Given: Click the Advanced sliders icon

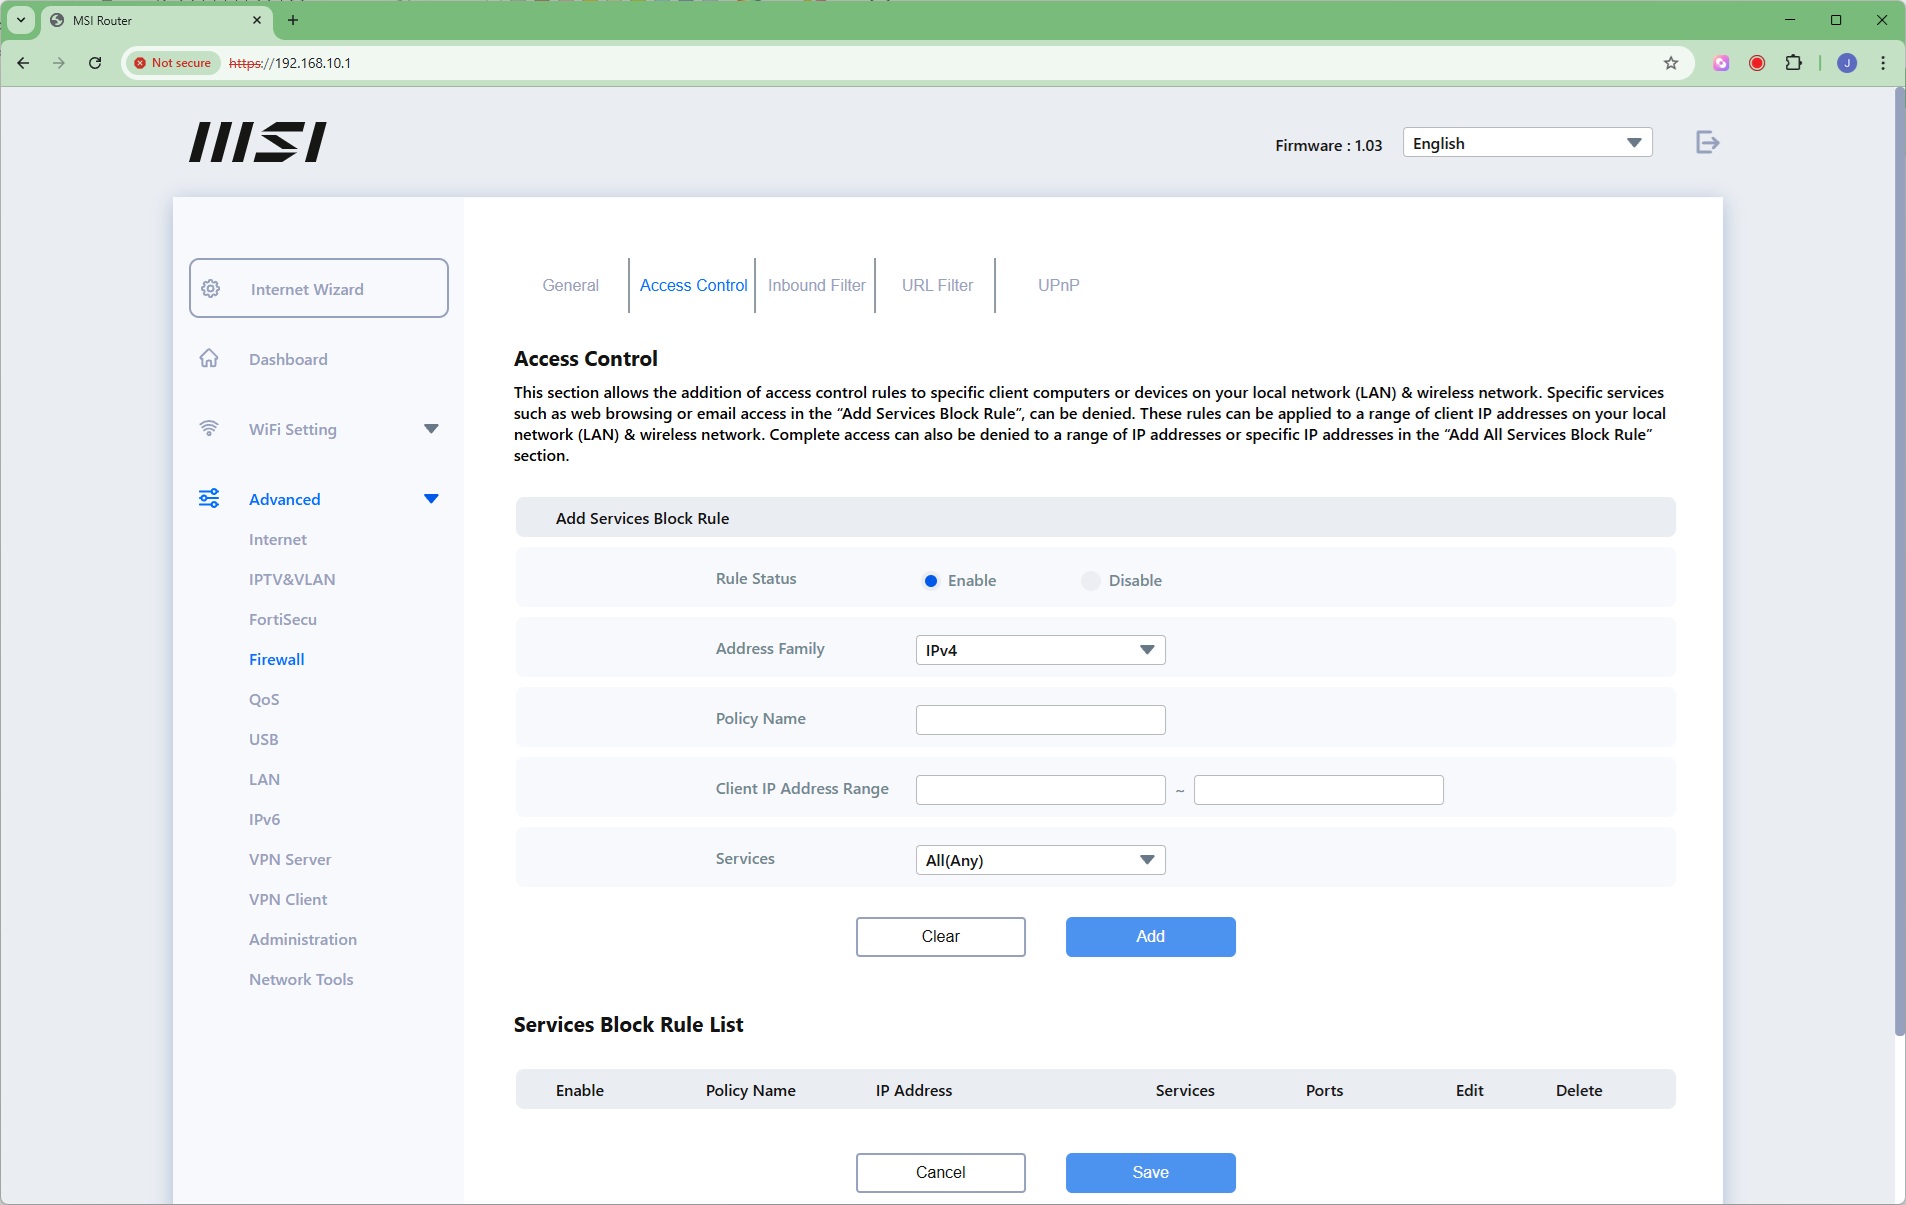Looking at the screenshot, I should [209, 498].
